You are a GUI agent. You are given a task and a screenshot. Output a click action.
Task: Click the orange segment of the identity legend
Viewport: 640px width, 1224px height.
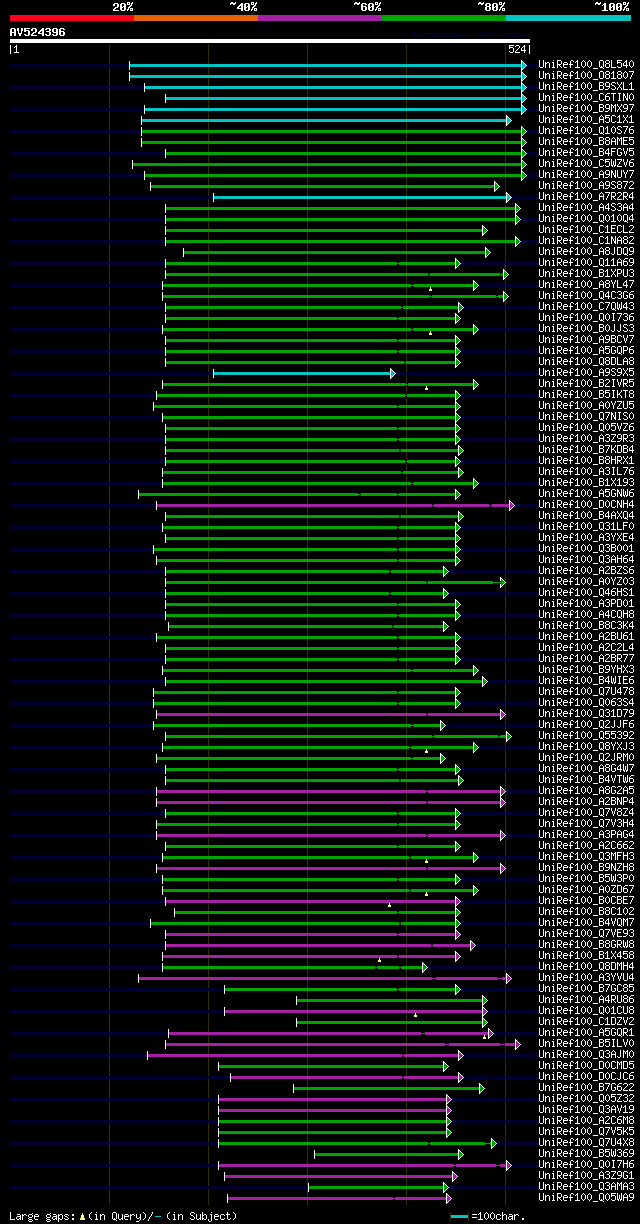195,18
